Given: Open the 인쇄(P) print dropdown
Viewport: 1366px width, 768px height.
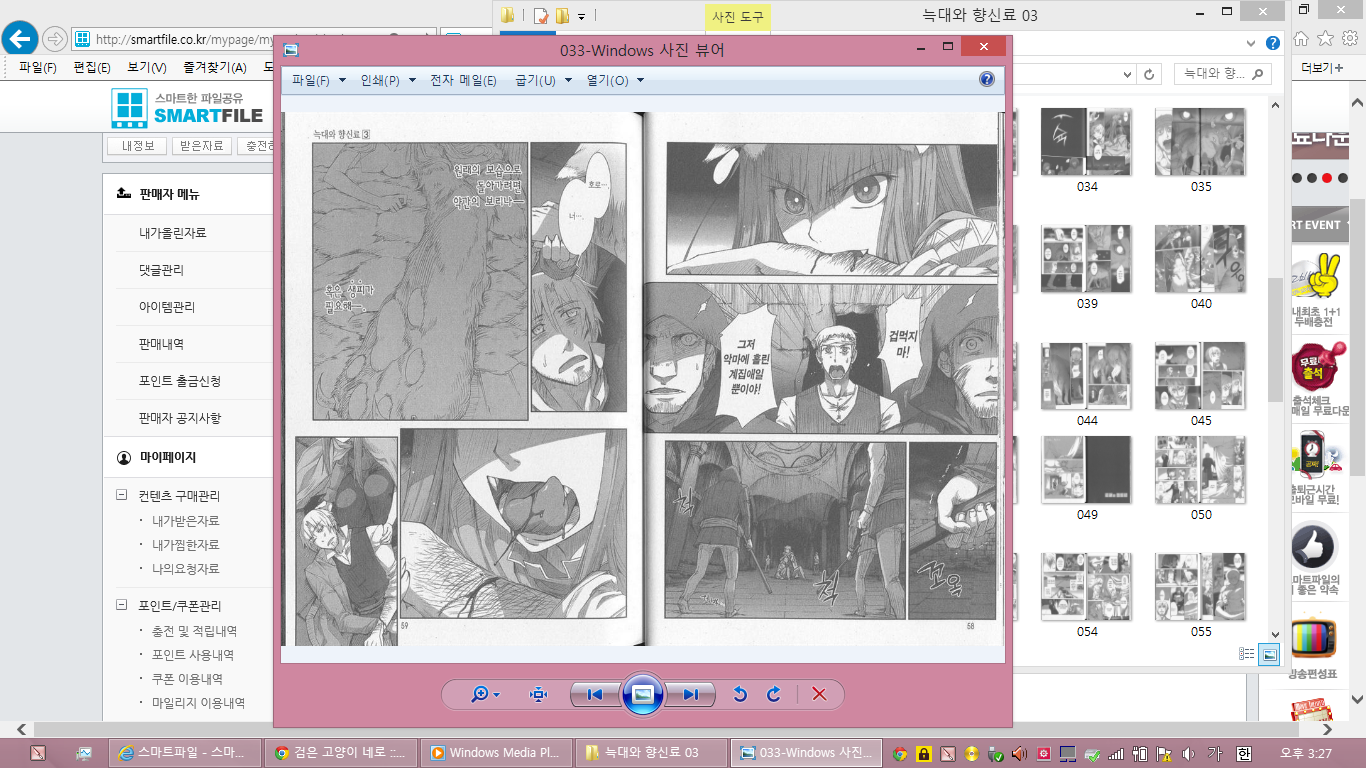Looking at the screenshot, I should (x=387, y=80).
